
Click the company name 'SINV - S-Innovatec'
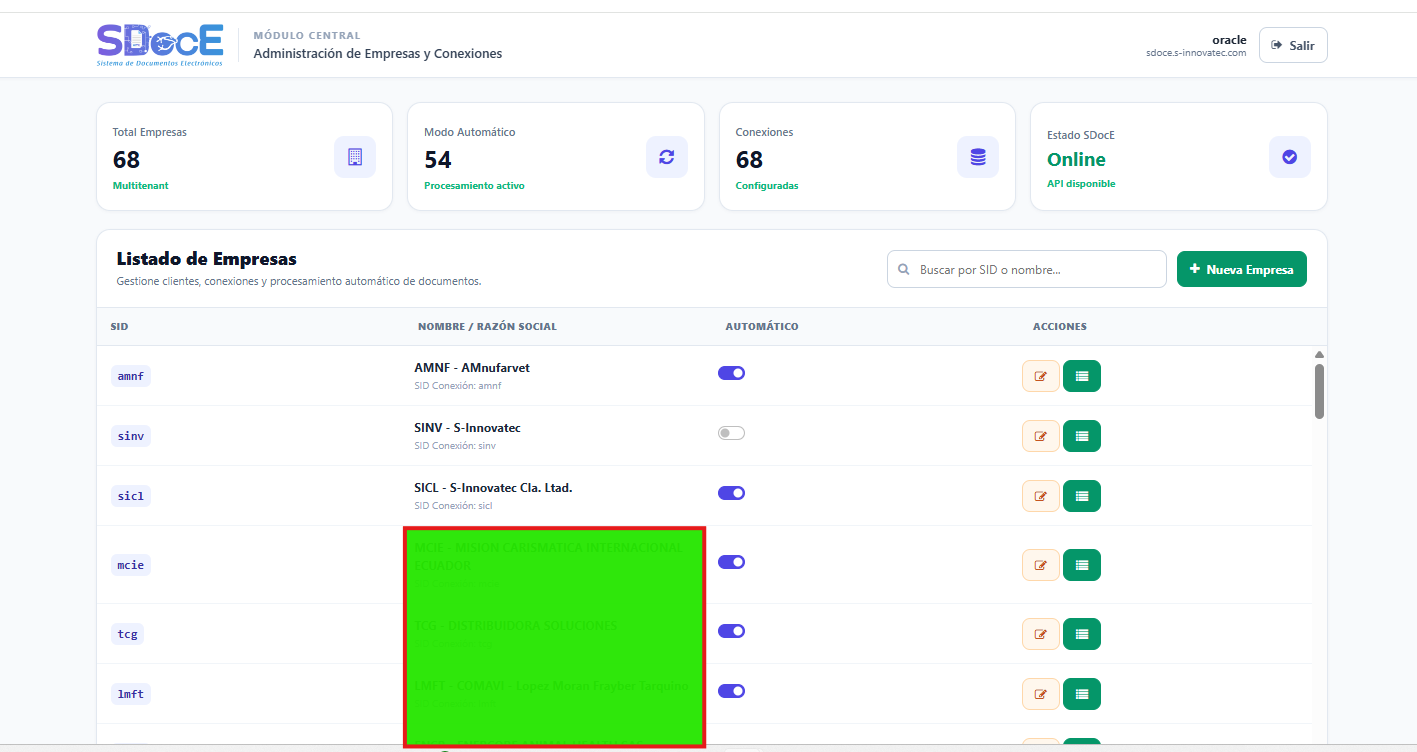coord(467,428)
